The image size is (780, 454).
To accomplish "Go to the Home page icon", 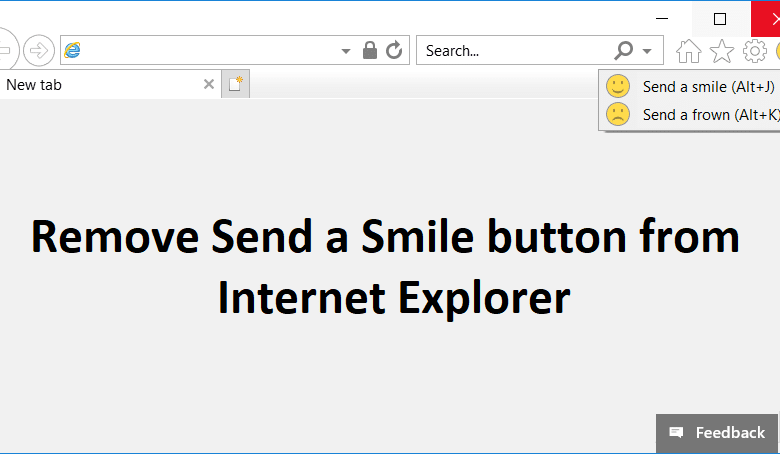I will point(688,51).
